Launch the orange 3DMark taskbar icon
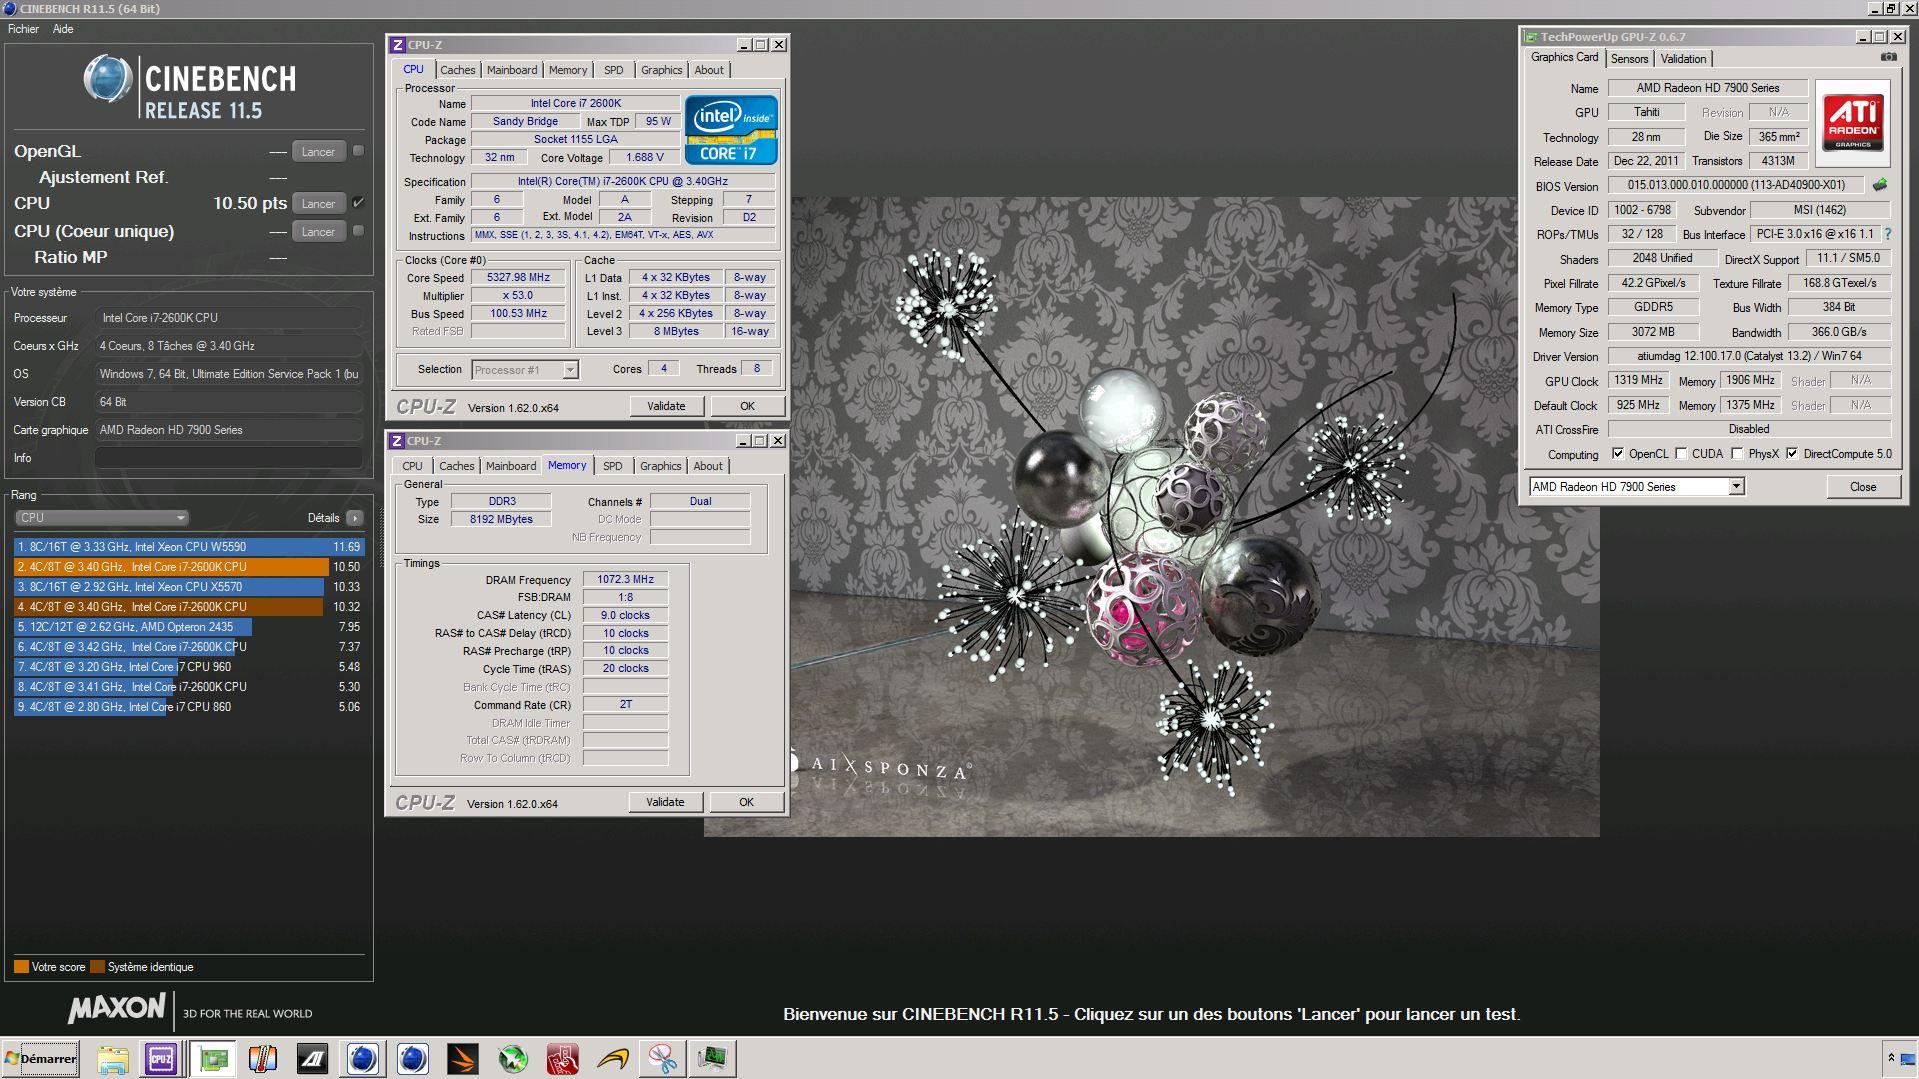Viewport: 1919px width, 1079px height. [x=463, y=1059]
